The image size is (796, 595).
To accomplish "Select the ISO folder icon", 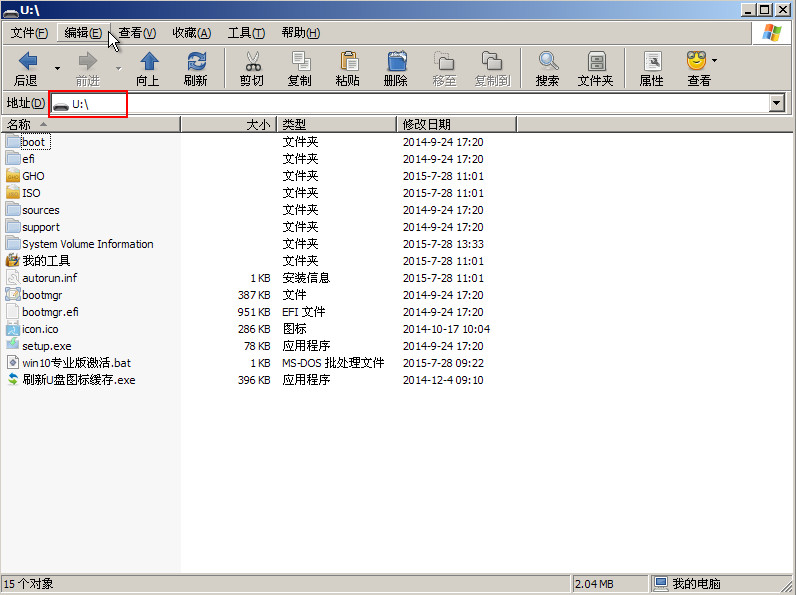I will pos(13,192).
